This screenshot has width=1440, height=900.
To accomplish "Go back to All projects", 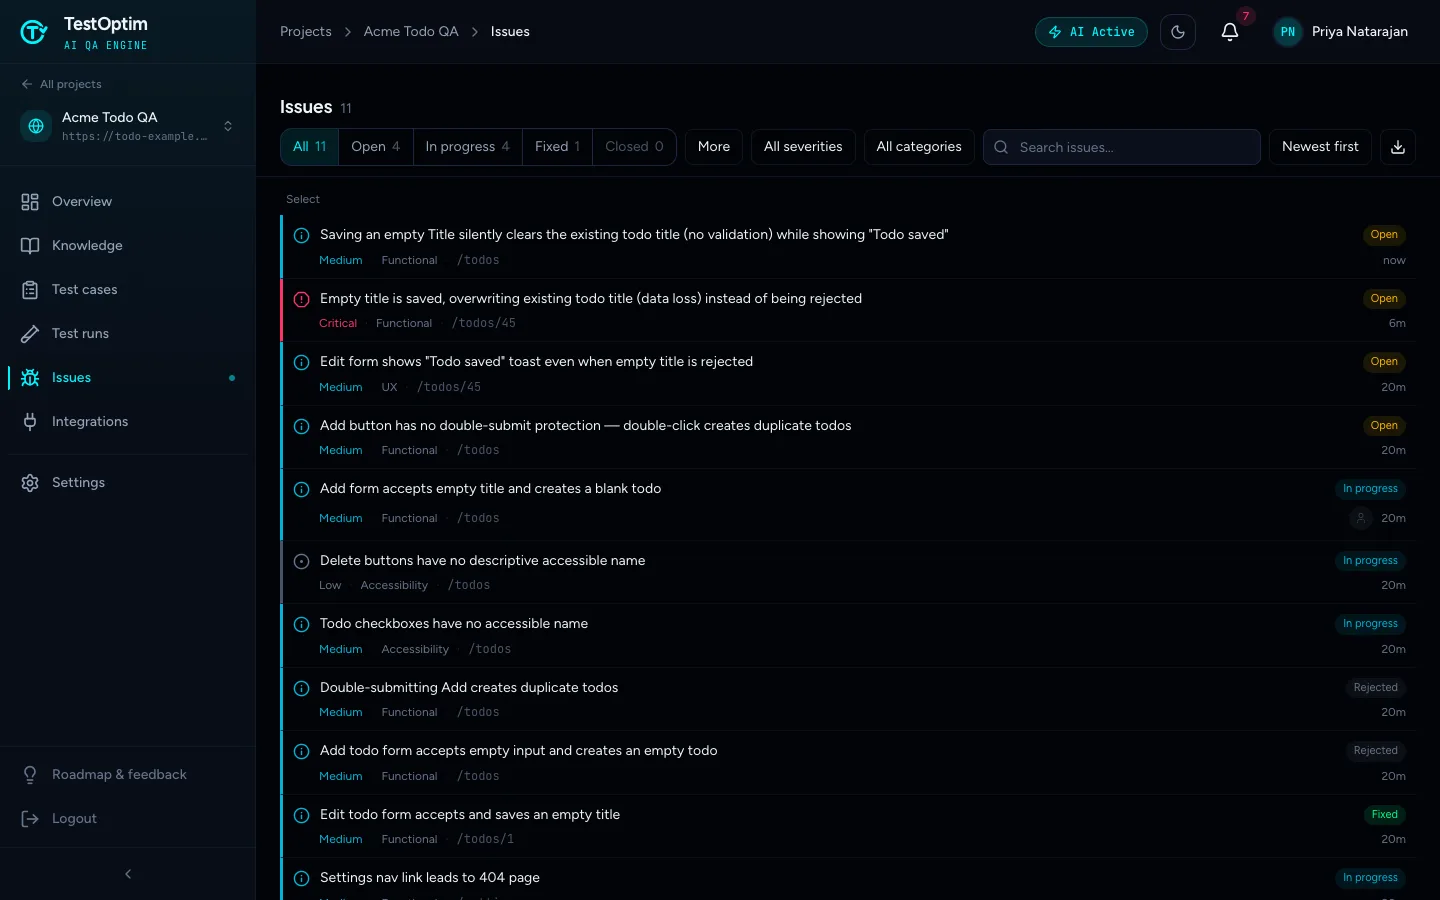I will (x=61, y=84).
